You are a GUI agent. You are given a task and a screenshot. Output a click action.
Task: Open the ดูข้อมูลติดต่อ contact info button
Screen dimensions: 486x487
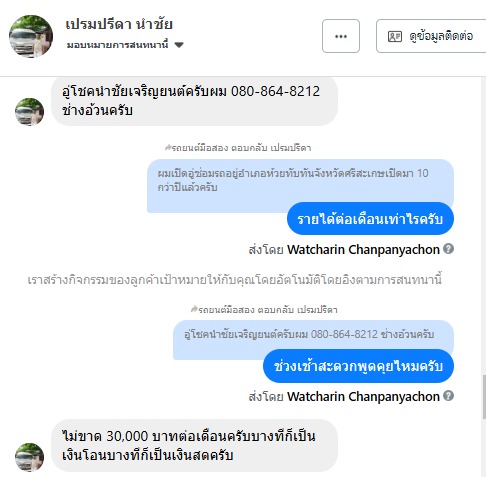coord(431,36)
